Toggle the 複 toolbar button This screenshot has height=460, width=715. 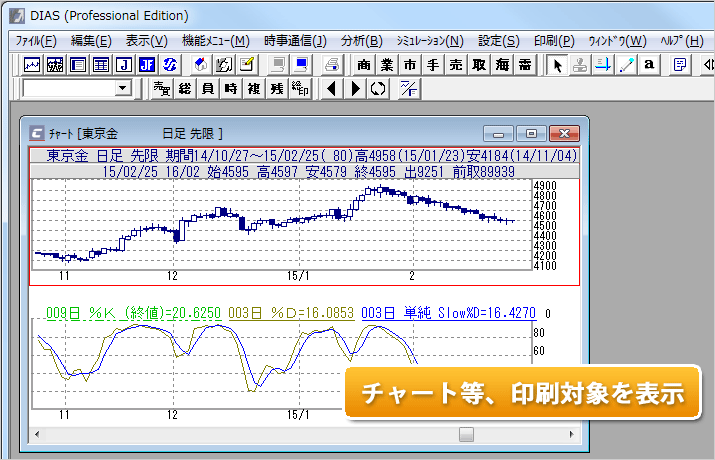click(253, 89)
